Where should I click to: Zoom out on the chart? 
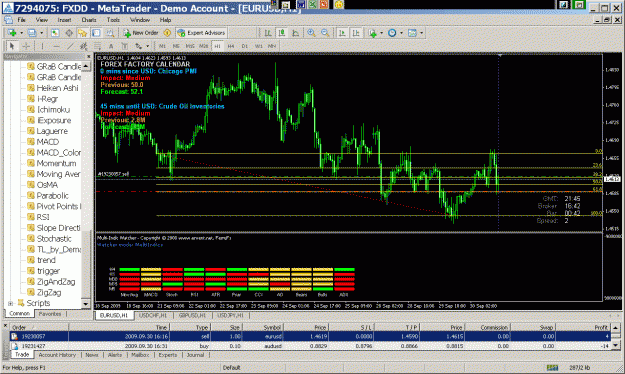point(325,33)
